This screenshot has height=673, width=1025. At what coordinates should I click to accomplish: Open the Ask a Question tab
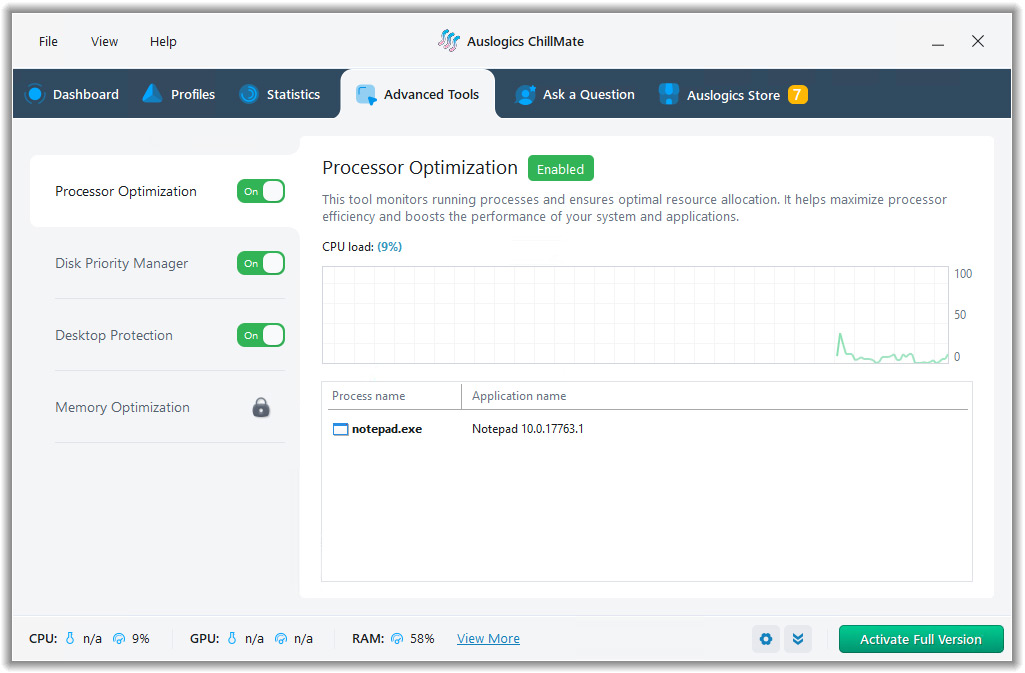pyautogui.click(x=575, y=94)
